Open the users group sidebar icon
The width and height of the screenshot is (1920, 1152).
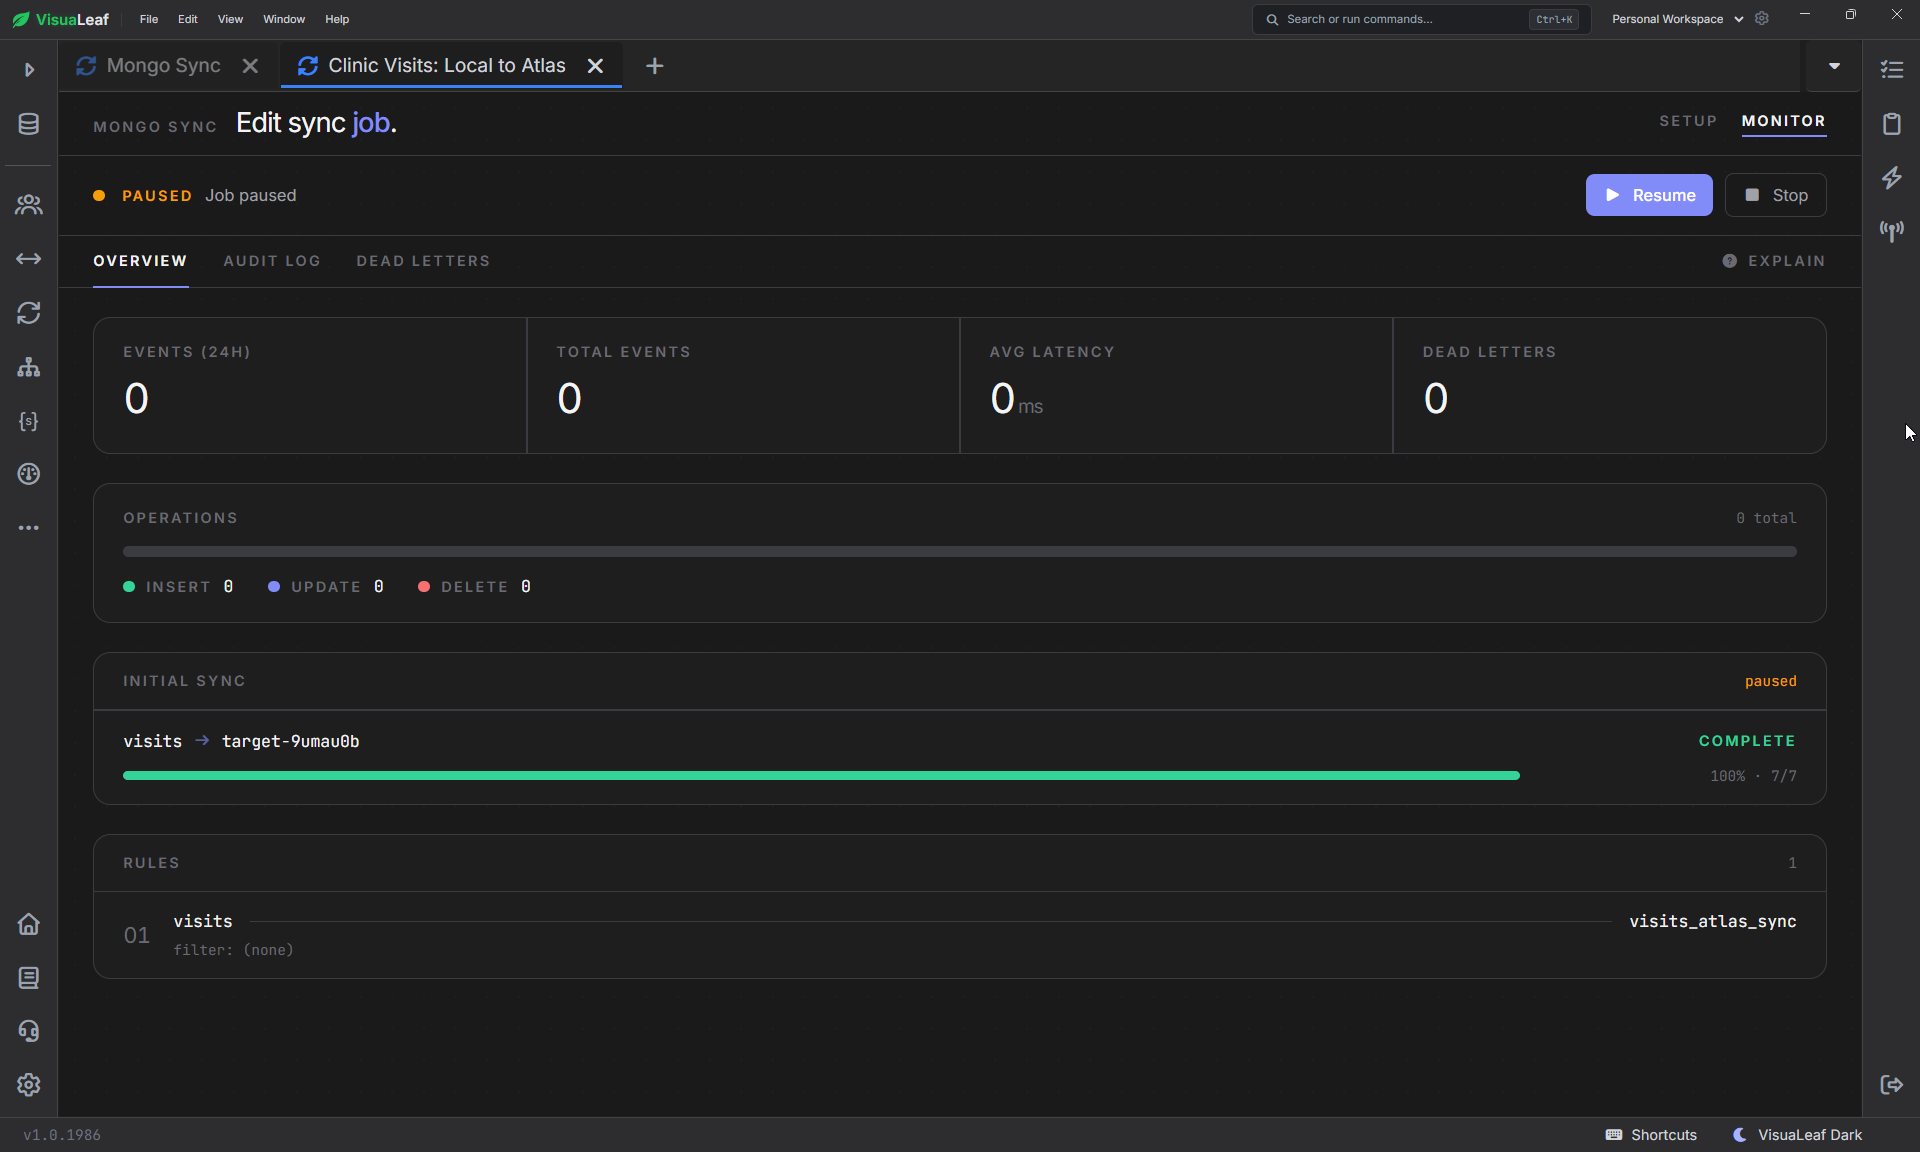(x=29, y=205)
